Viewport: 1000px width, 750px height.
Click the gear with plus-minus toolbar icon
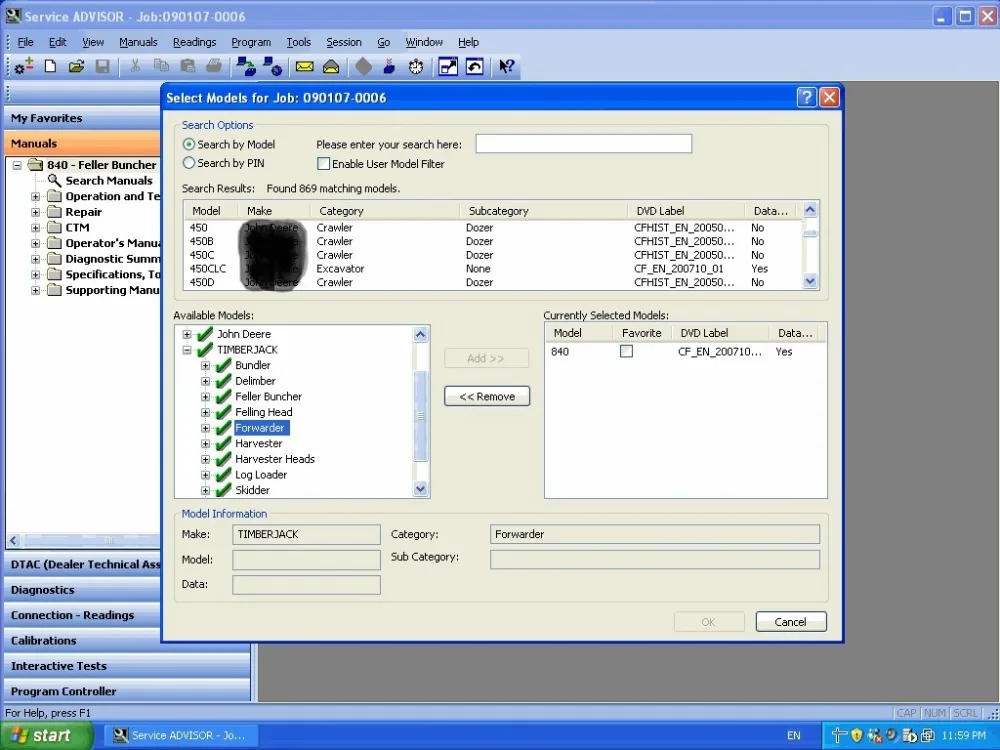point(24,67)
